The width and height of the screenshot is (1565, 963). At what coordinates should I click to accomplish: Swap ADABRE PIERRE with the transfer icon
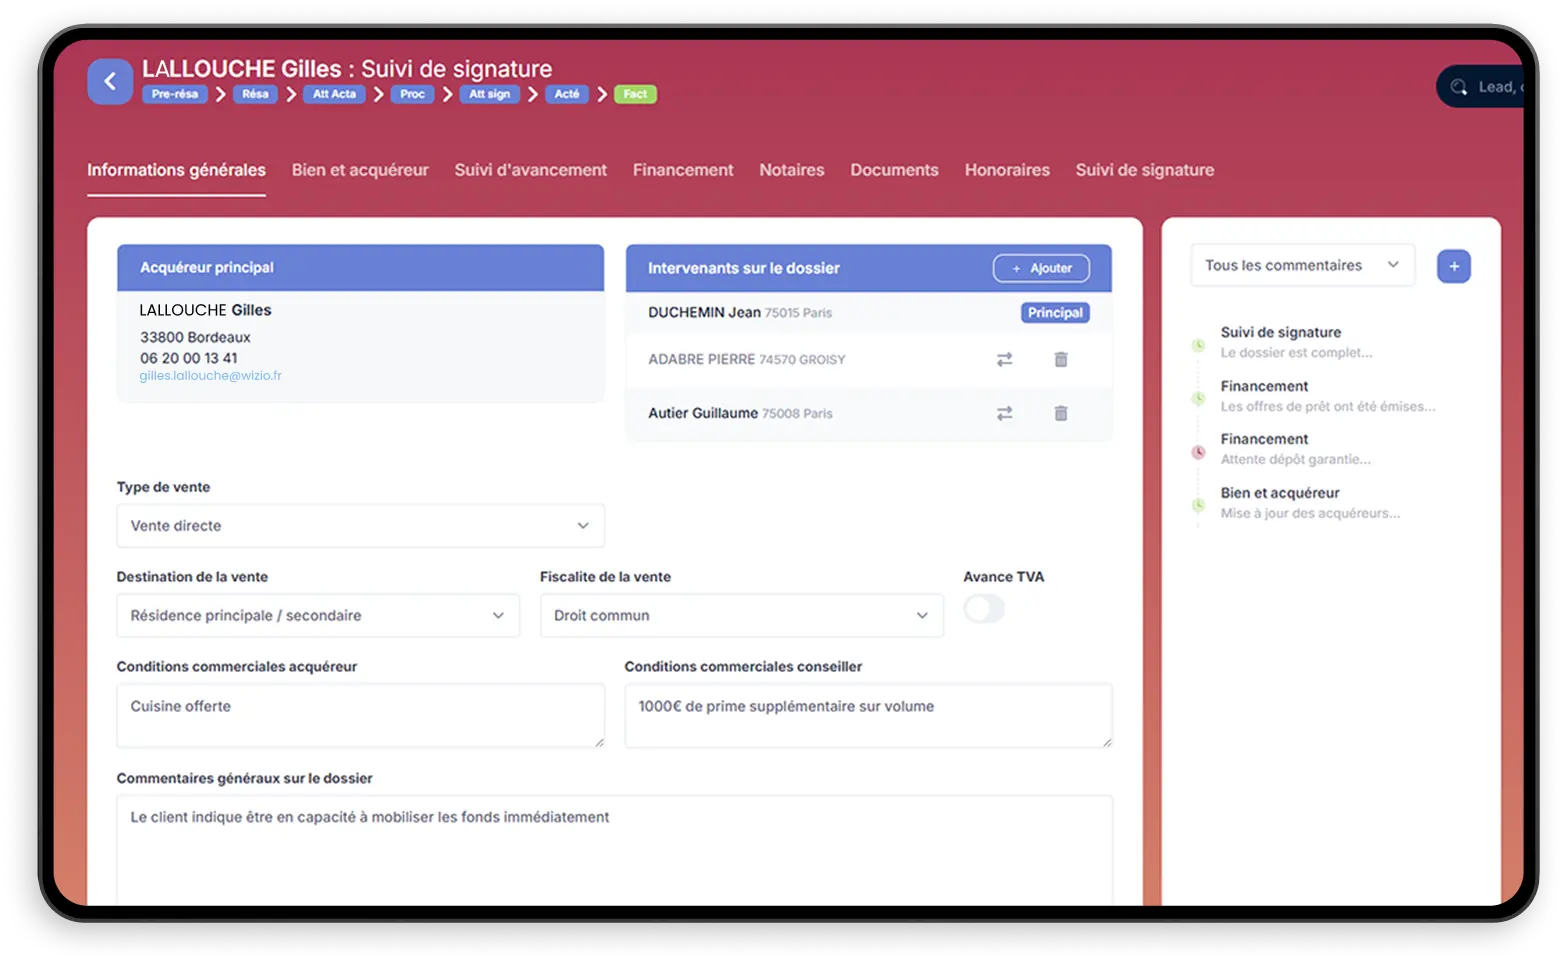coord(1004,359)
